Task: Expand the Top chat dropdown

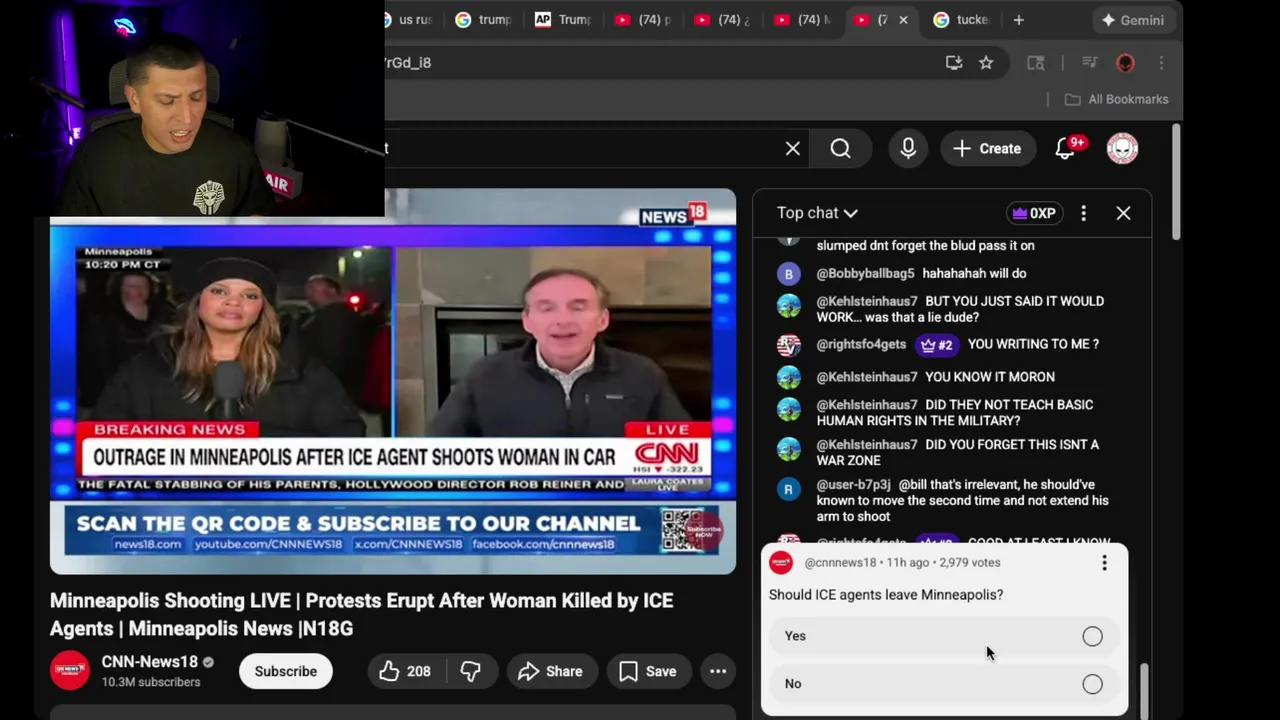Action: tap(817, 213)
